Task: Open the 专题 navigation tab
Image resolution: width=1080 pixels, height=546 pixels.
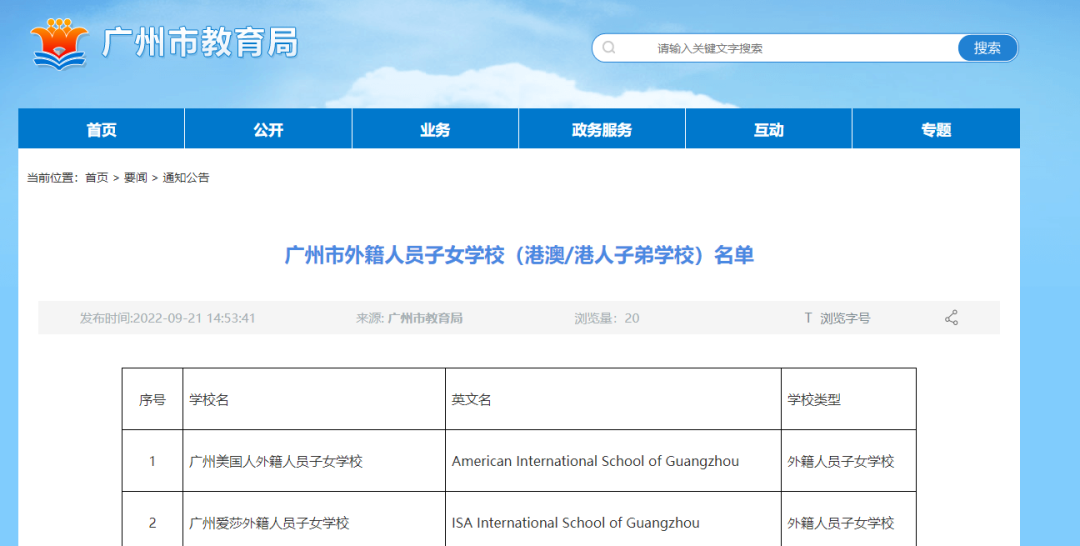Action: coord(936,129)
